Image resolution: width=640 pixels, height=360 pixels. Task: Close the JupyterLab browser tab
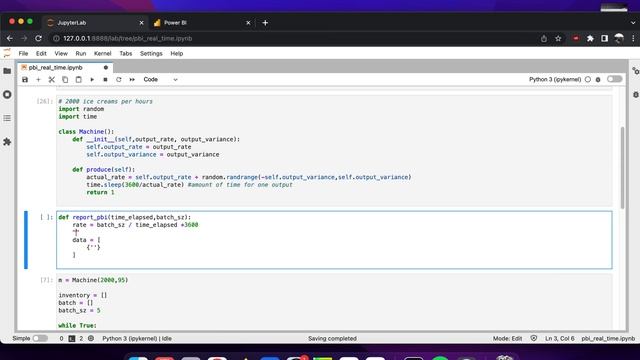click(141, 23)
